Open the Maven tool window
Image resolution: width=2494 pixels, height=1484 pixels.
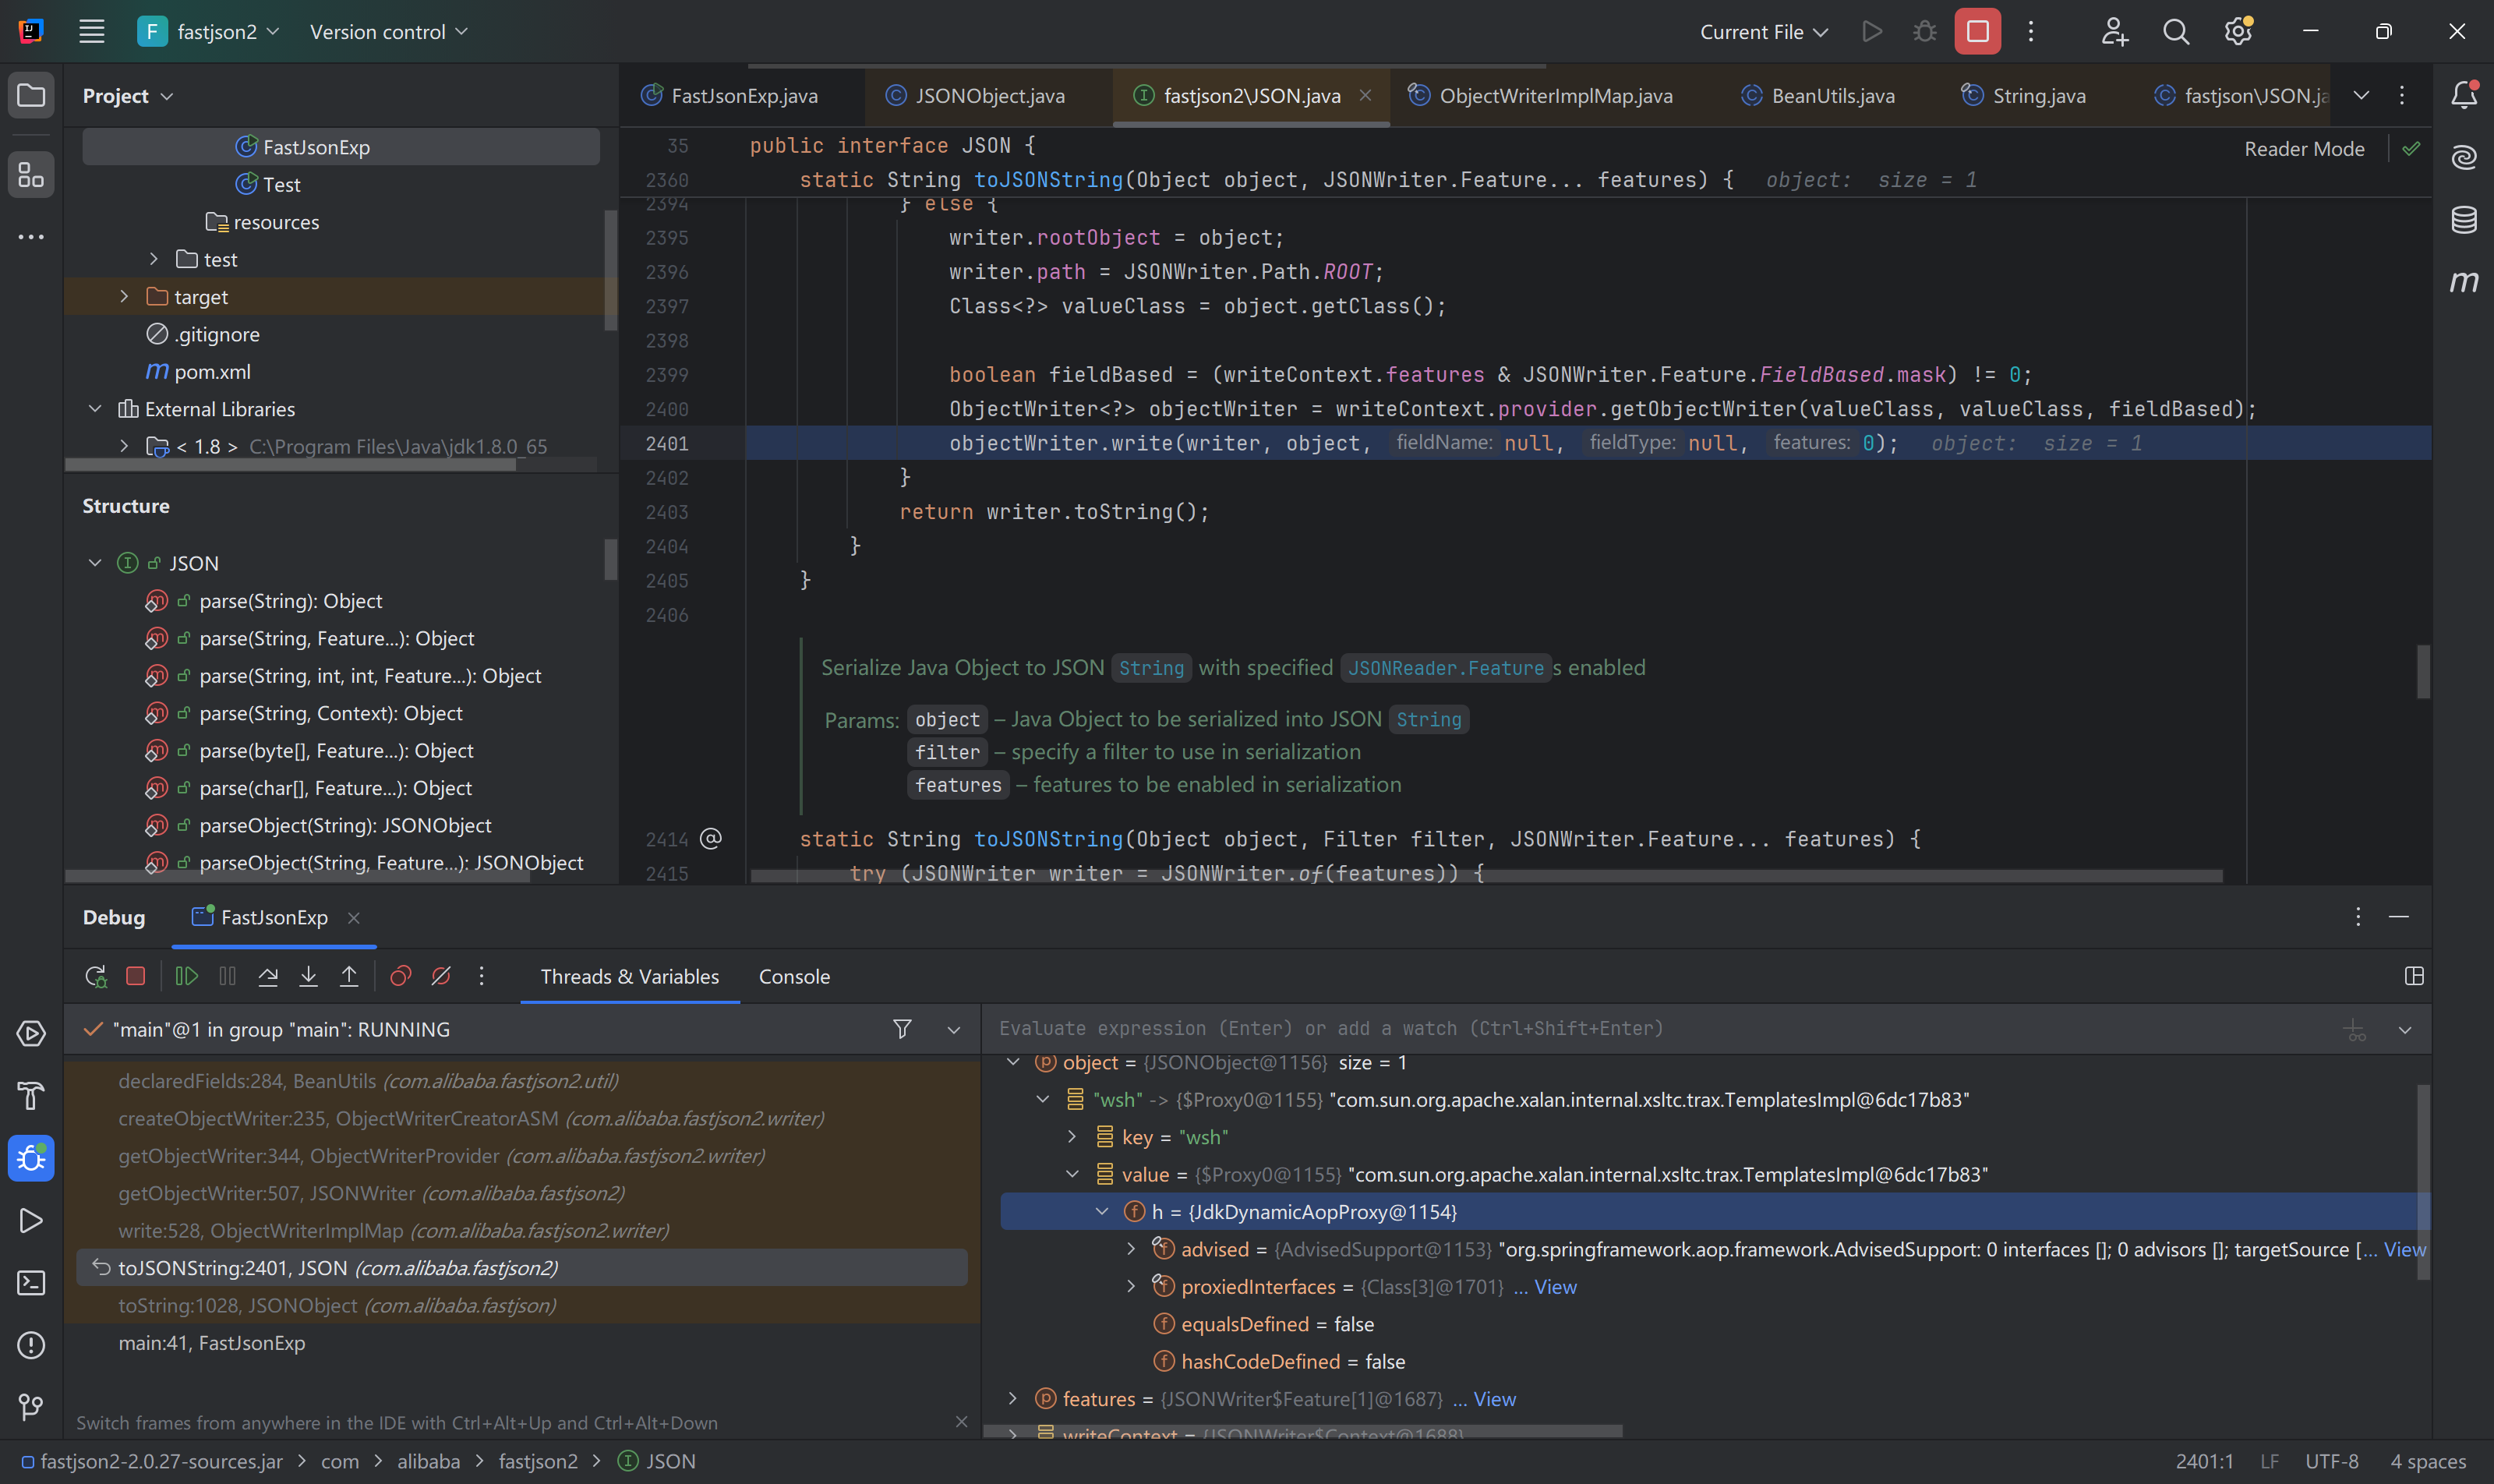coord(2464,281)
